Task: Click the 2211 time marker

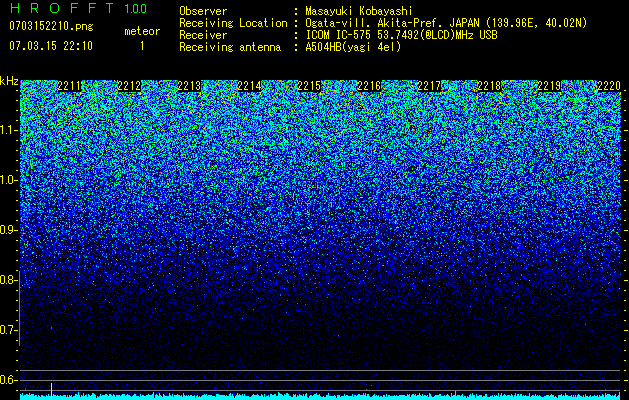Action: (x=69, y=86)
